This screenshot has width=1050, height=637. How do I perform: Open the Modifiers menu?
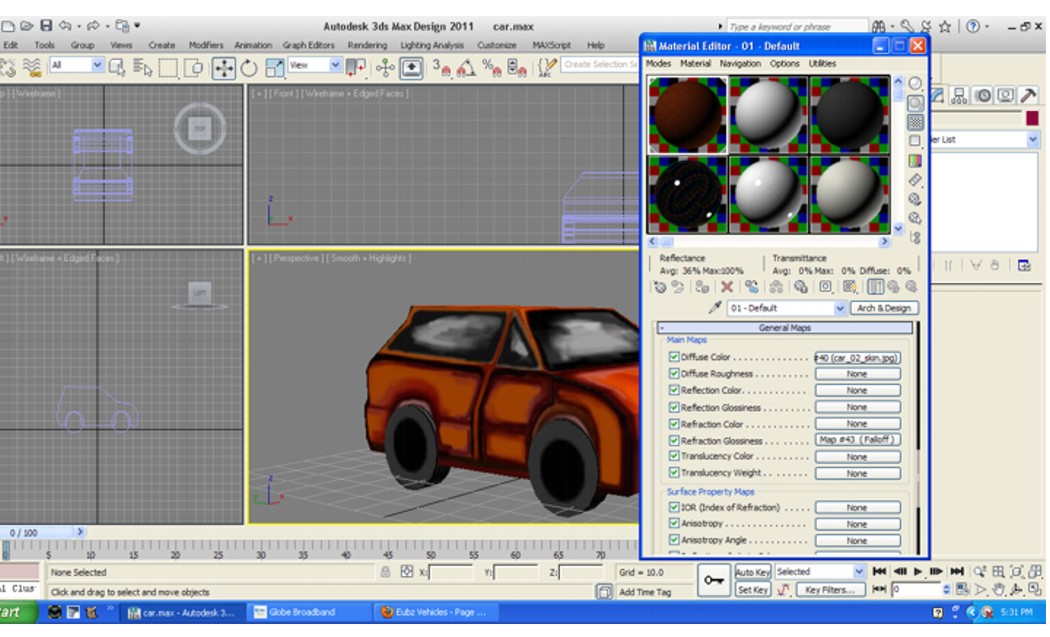coord(206,45)
